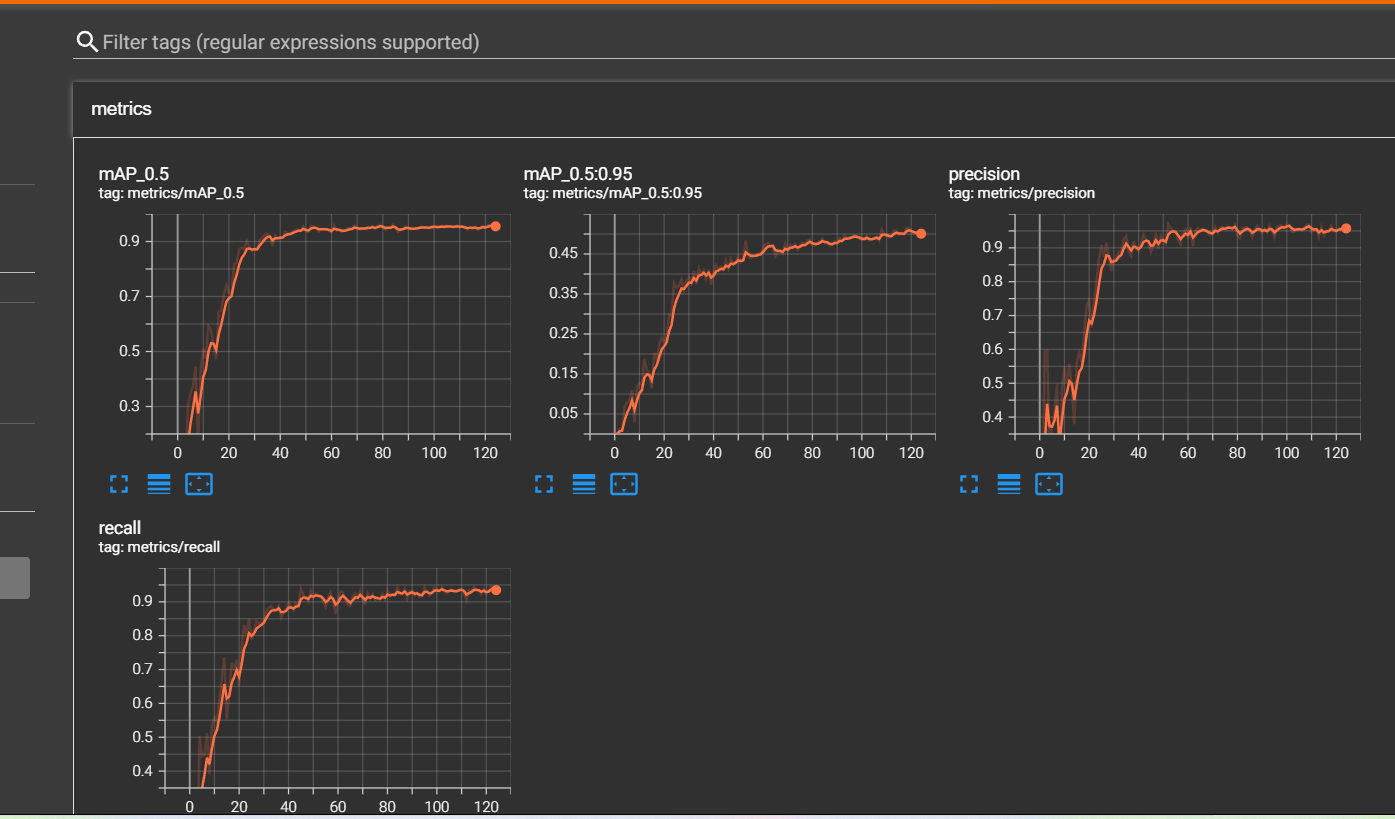
Task: Click the gray button in the left sidebar
Action: 15,578
